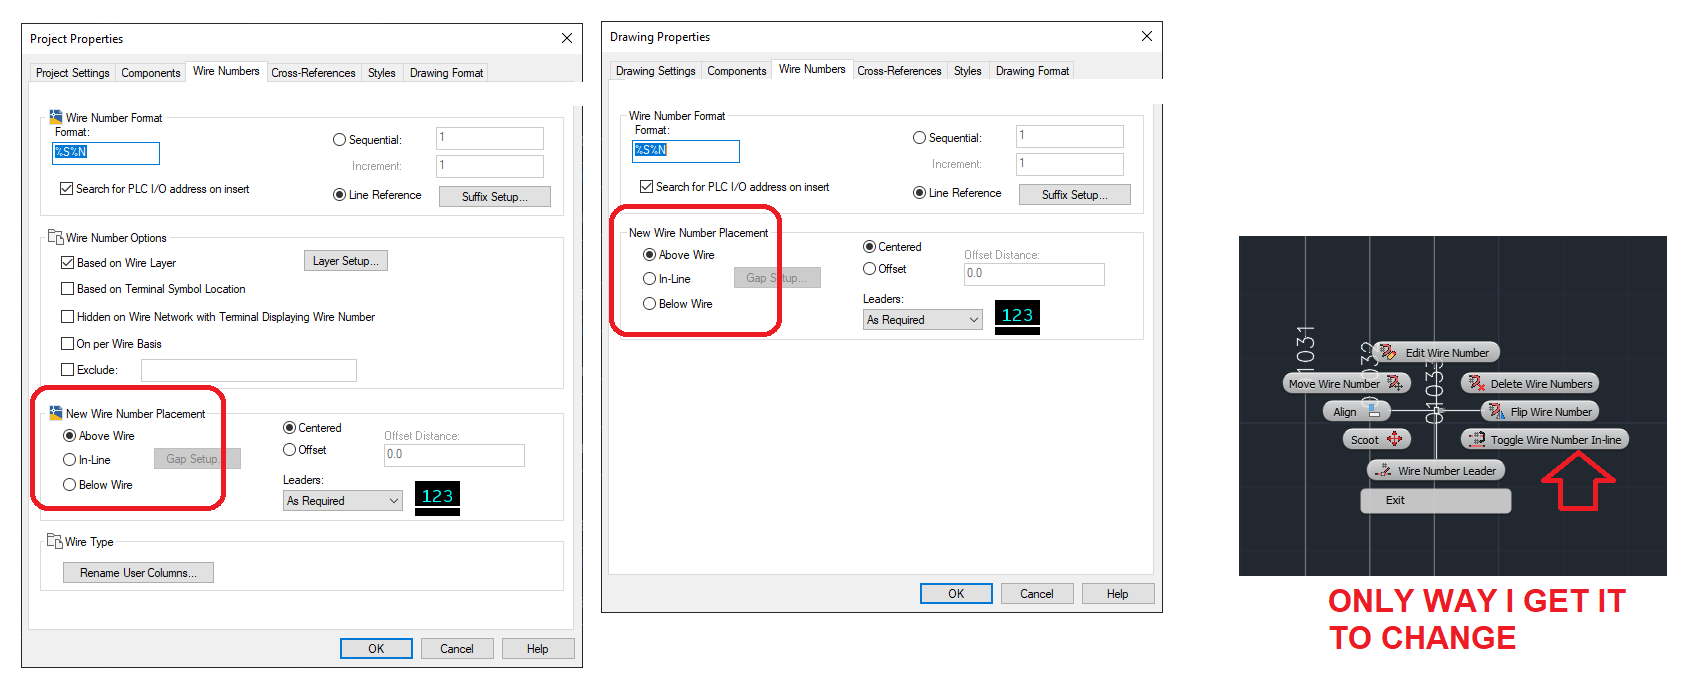The width and height of the screenshot is (1687, 682).
Task: Choose Centered radio in Project Properties
Action: [289, 427]
